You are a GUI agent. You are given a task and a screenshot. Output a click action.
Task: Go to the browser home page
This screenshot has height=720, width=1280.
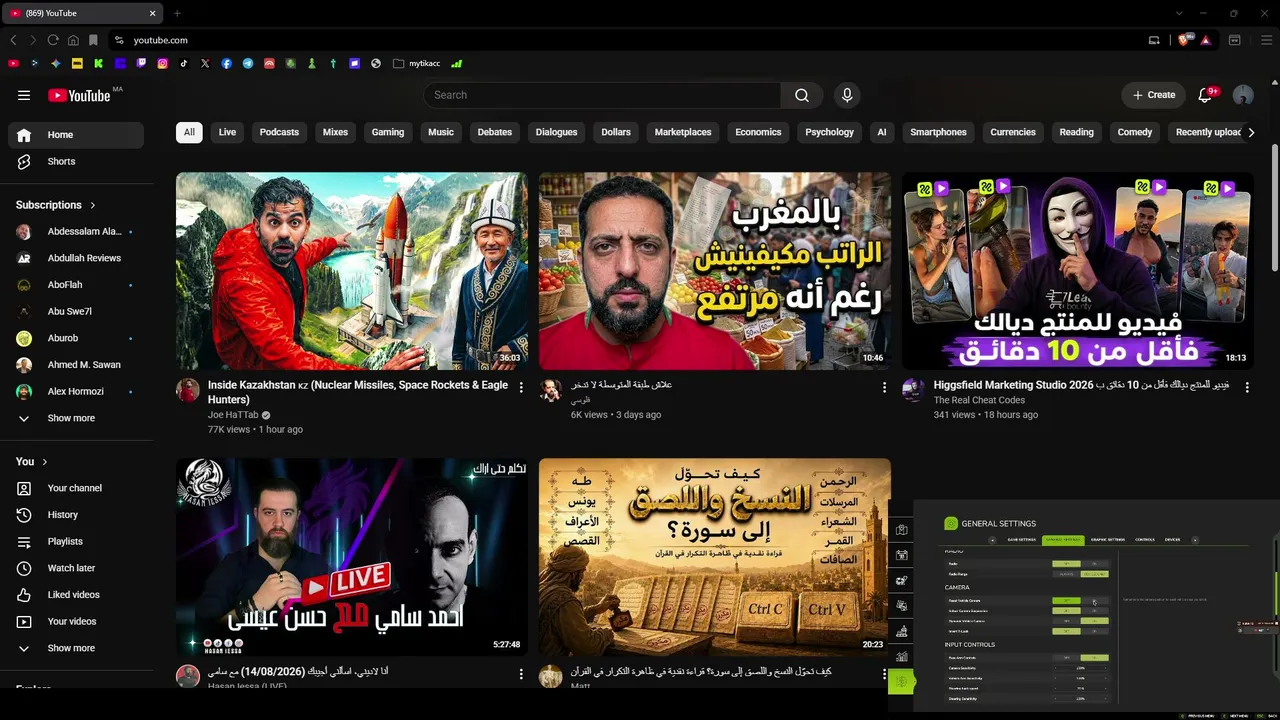tap(73, 40)
